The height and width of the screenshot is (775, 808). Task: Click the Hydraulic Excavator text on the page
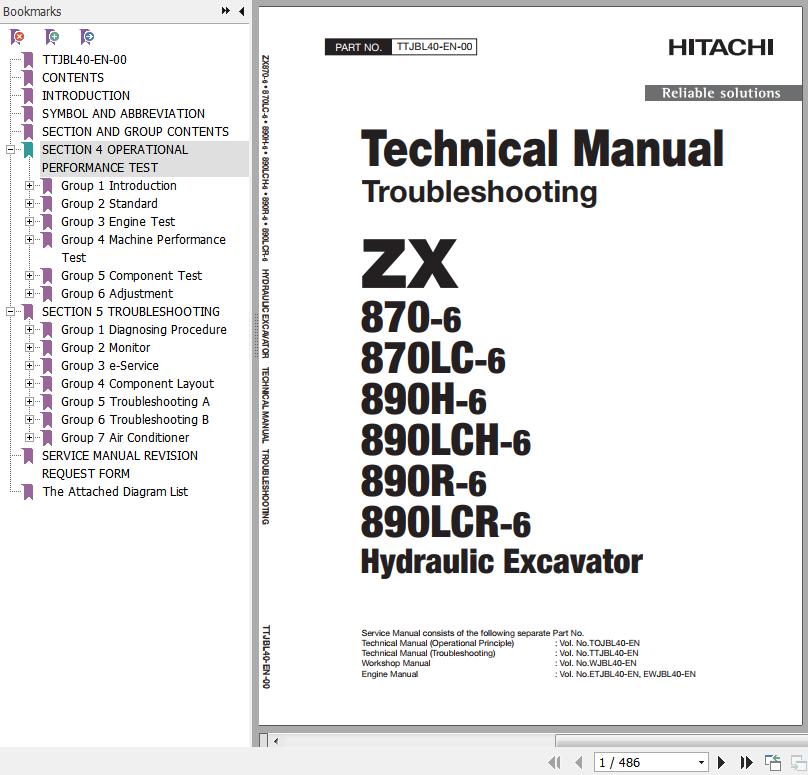click(x=502, y=562)
